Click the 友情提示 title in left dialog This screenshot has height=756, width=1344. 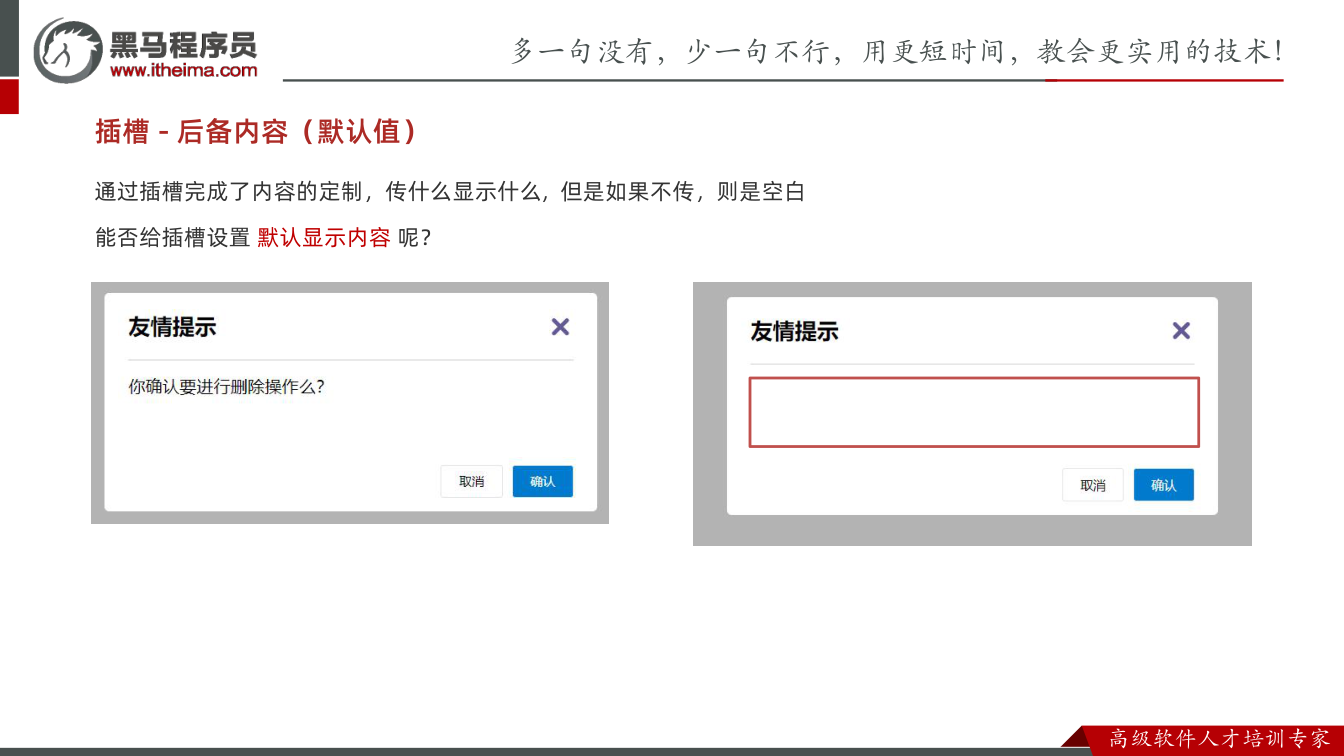172,327
